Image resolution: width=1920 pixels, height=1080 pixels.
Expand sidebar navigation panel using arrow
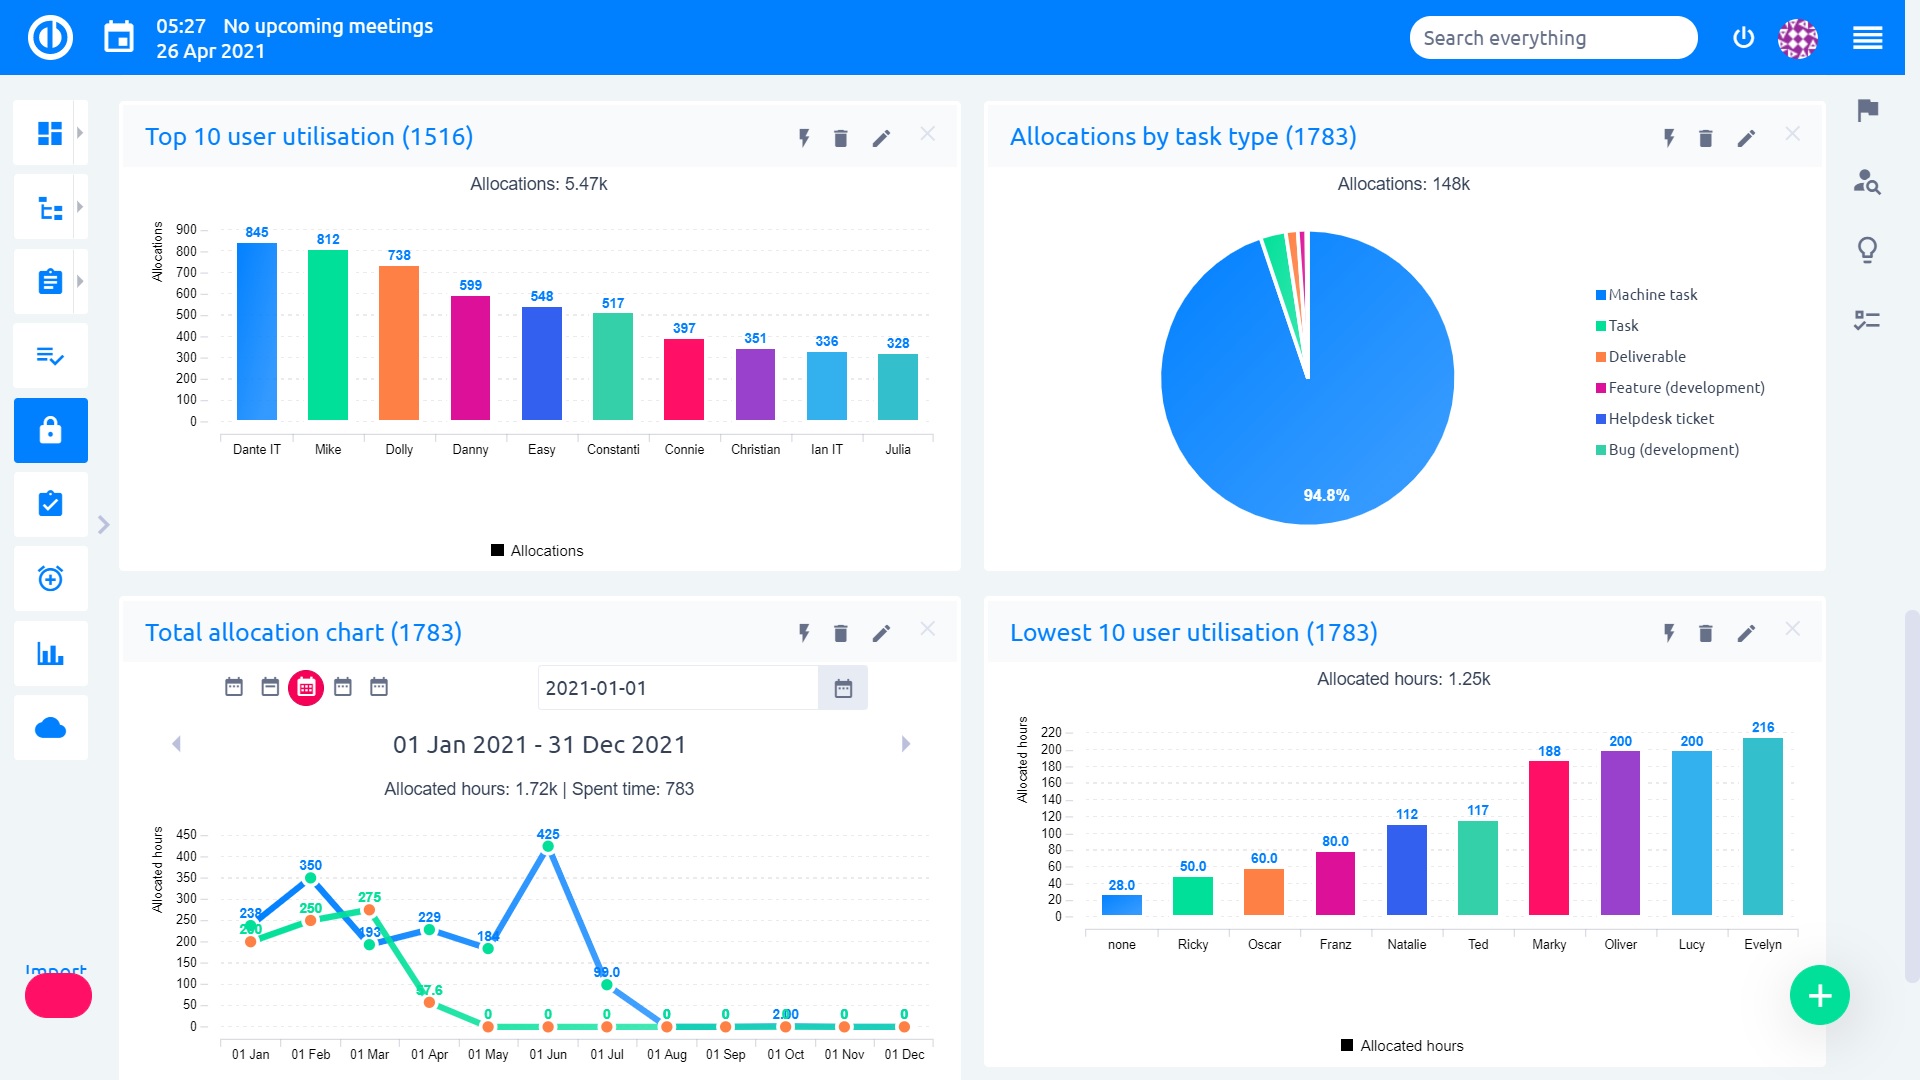(103, 524)
